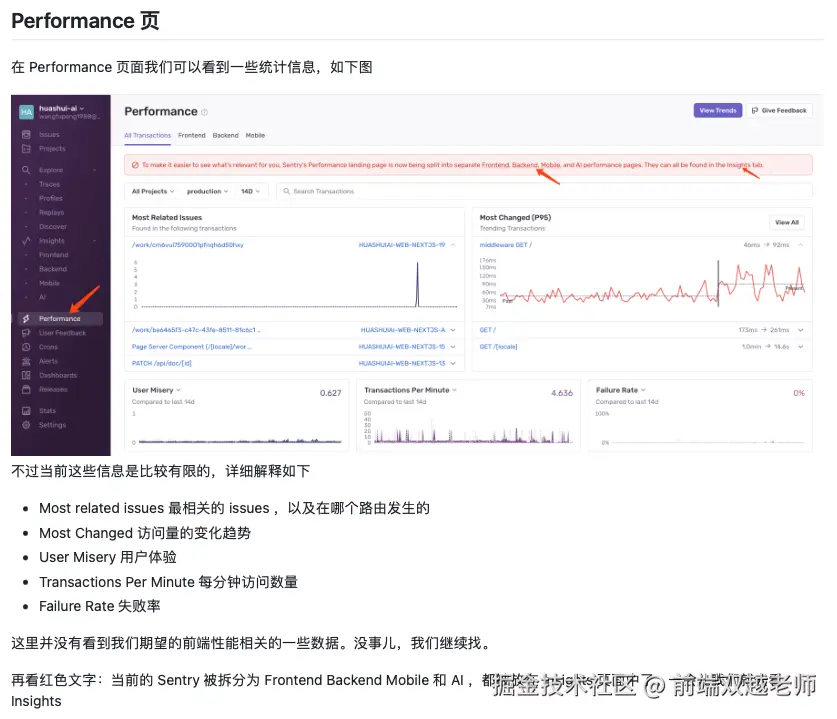
Task: Click the Most Changed P95 line chart
Action: click(x=642, y=283)
